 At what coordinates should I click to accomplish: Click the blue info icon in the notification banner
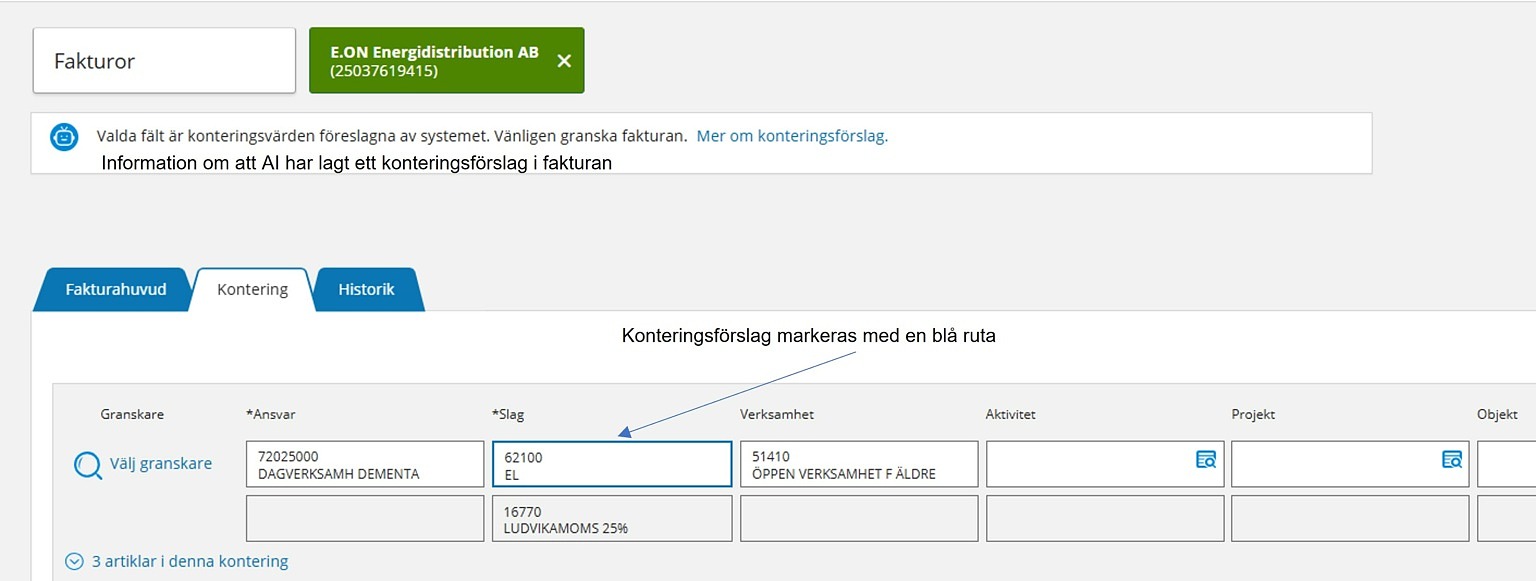click(63, 137)
